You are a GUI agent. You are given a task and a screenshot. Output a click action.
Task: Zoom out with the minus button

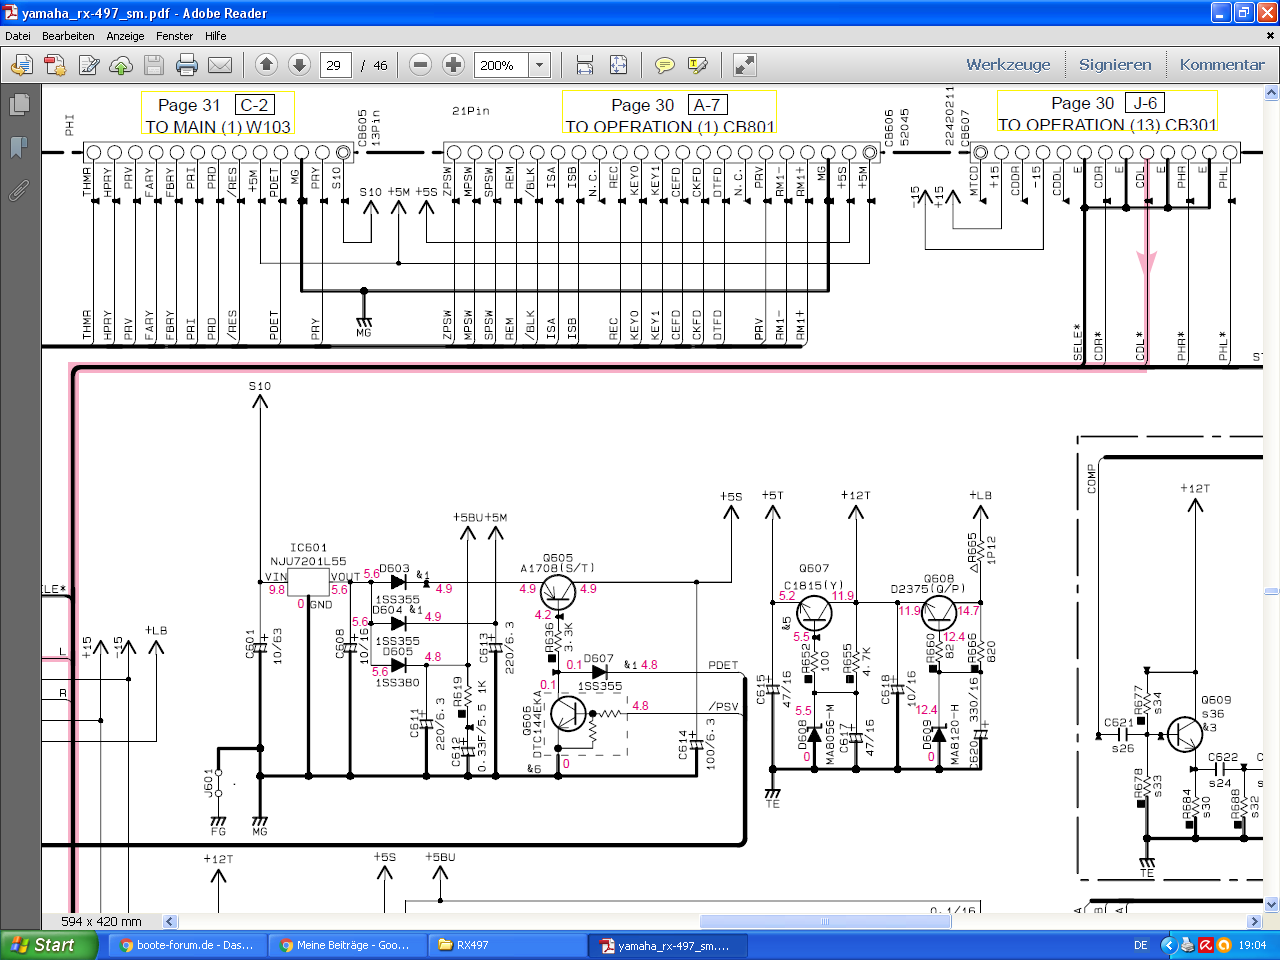[421, 65]
